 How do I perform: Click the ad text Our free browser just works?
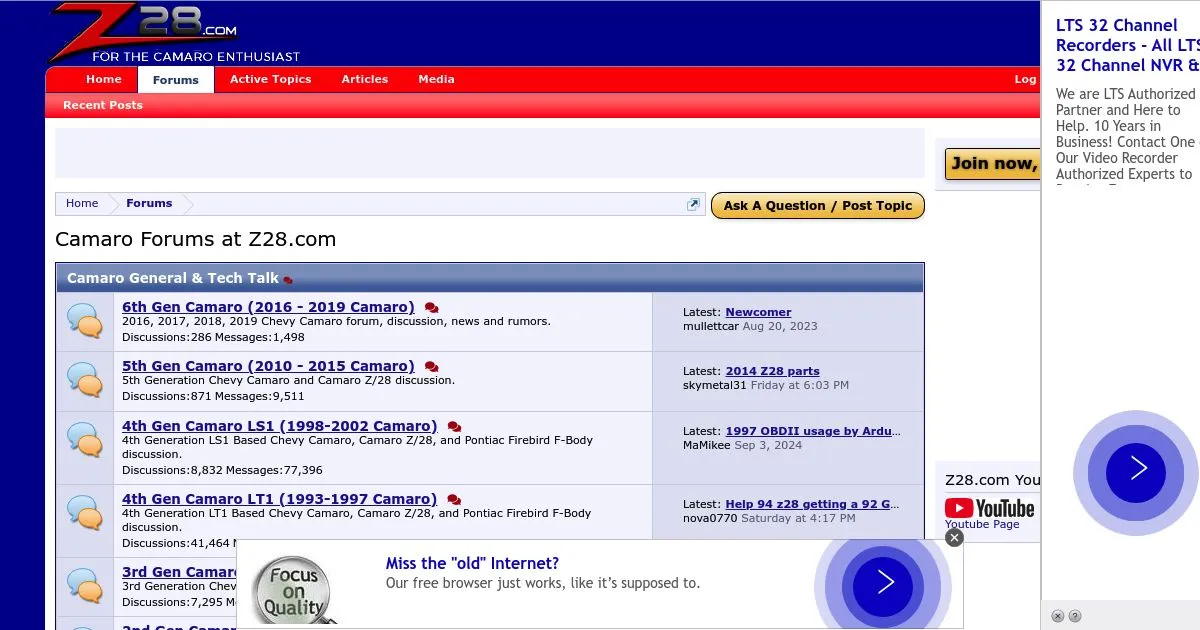pos(543,583)
